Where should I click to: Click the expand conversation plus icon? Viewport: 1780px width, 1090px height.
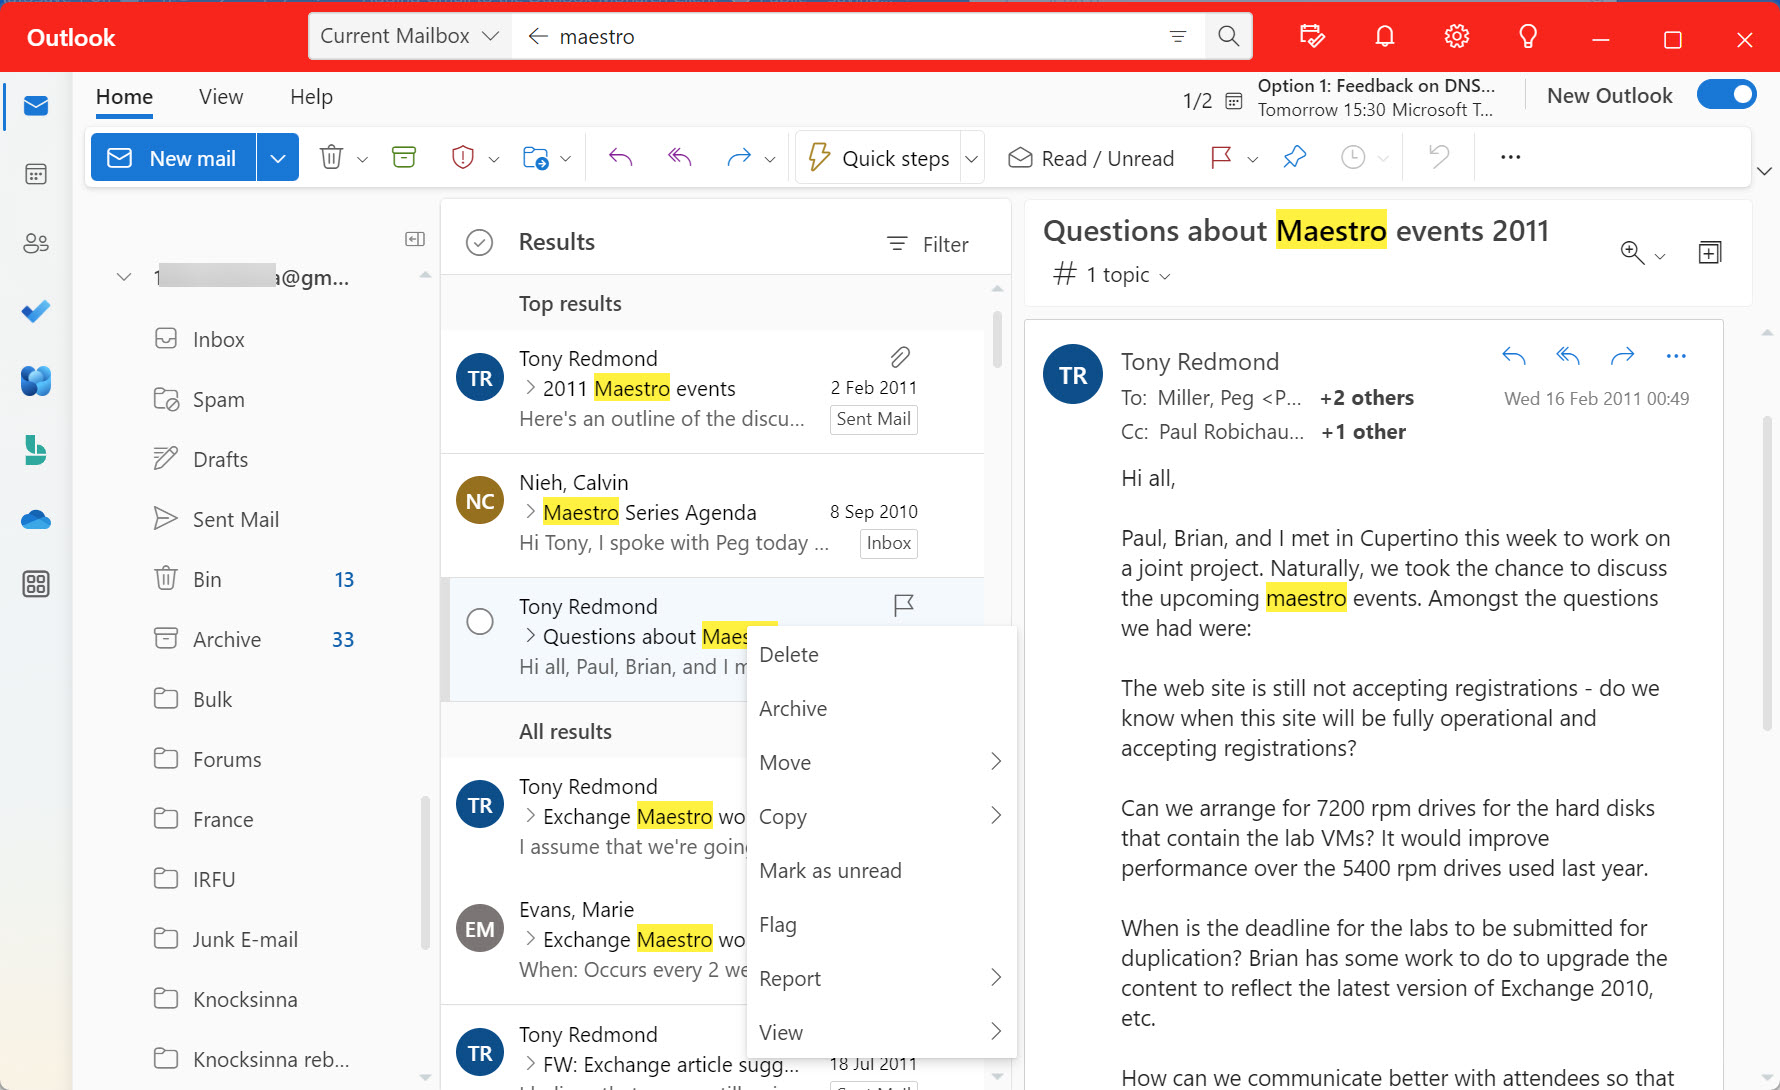click(1710, 253)
